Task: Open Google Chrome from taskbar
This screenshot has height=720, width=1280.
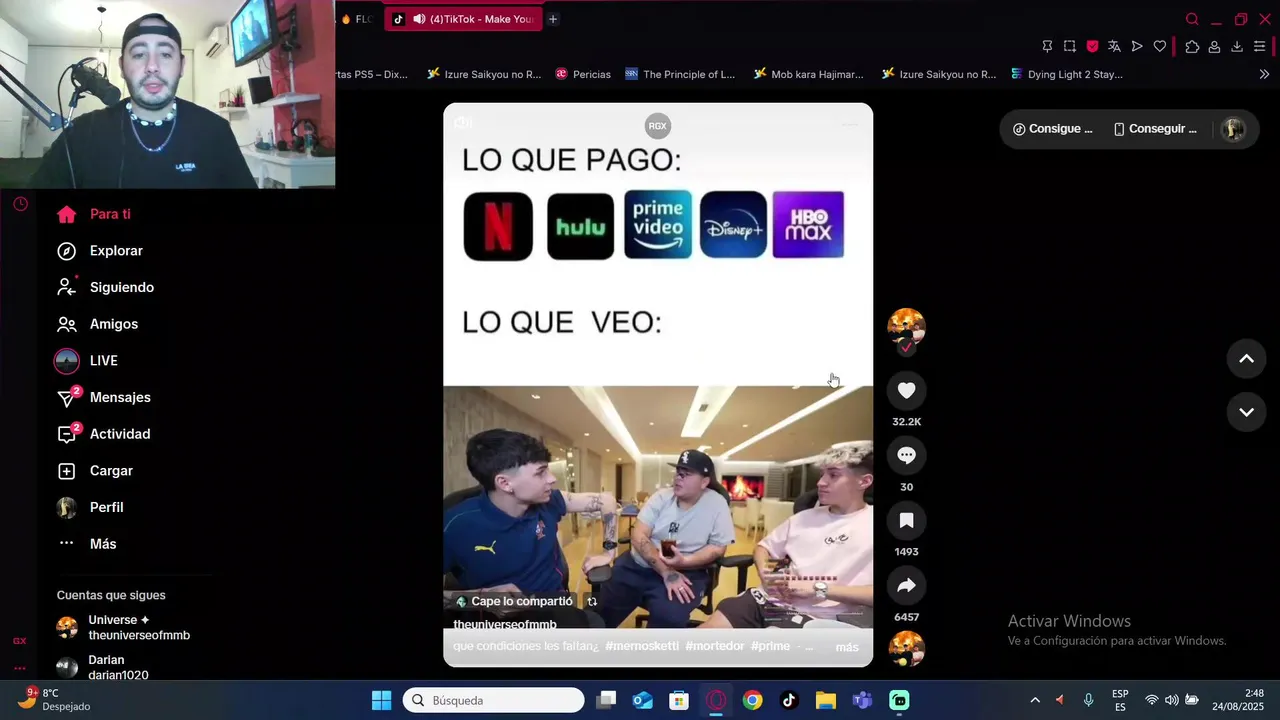Action: click(x=752, y=701)
